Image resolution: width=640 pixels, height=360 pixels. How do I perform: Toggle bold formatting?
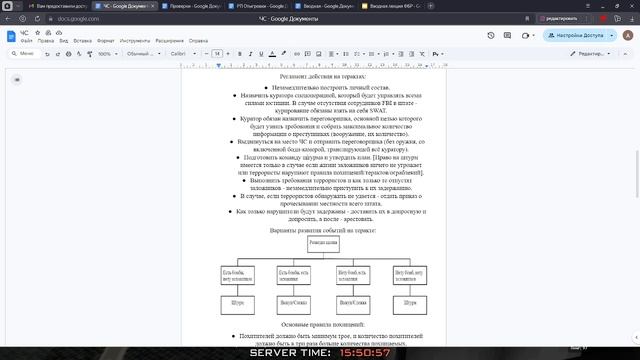point(240,54)
